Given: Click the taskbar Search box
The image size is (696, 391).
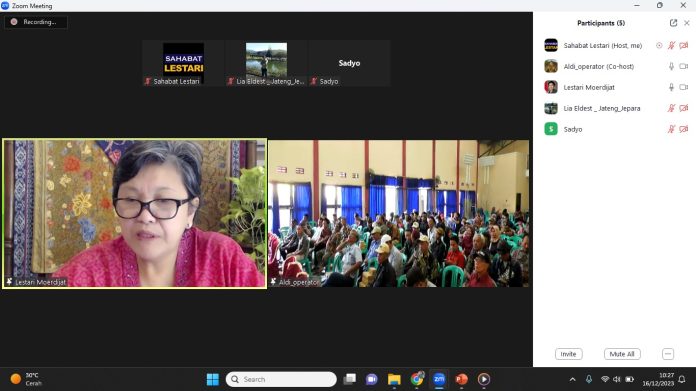Looking at the screenshot, I should 281,379.
